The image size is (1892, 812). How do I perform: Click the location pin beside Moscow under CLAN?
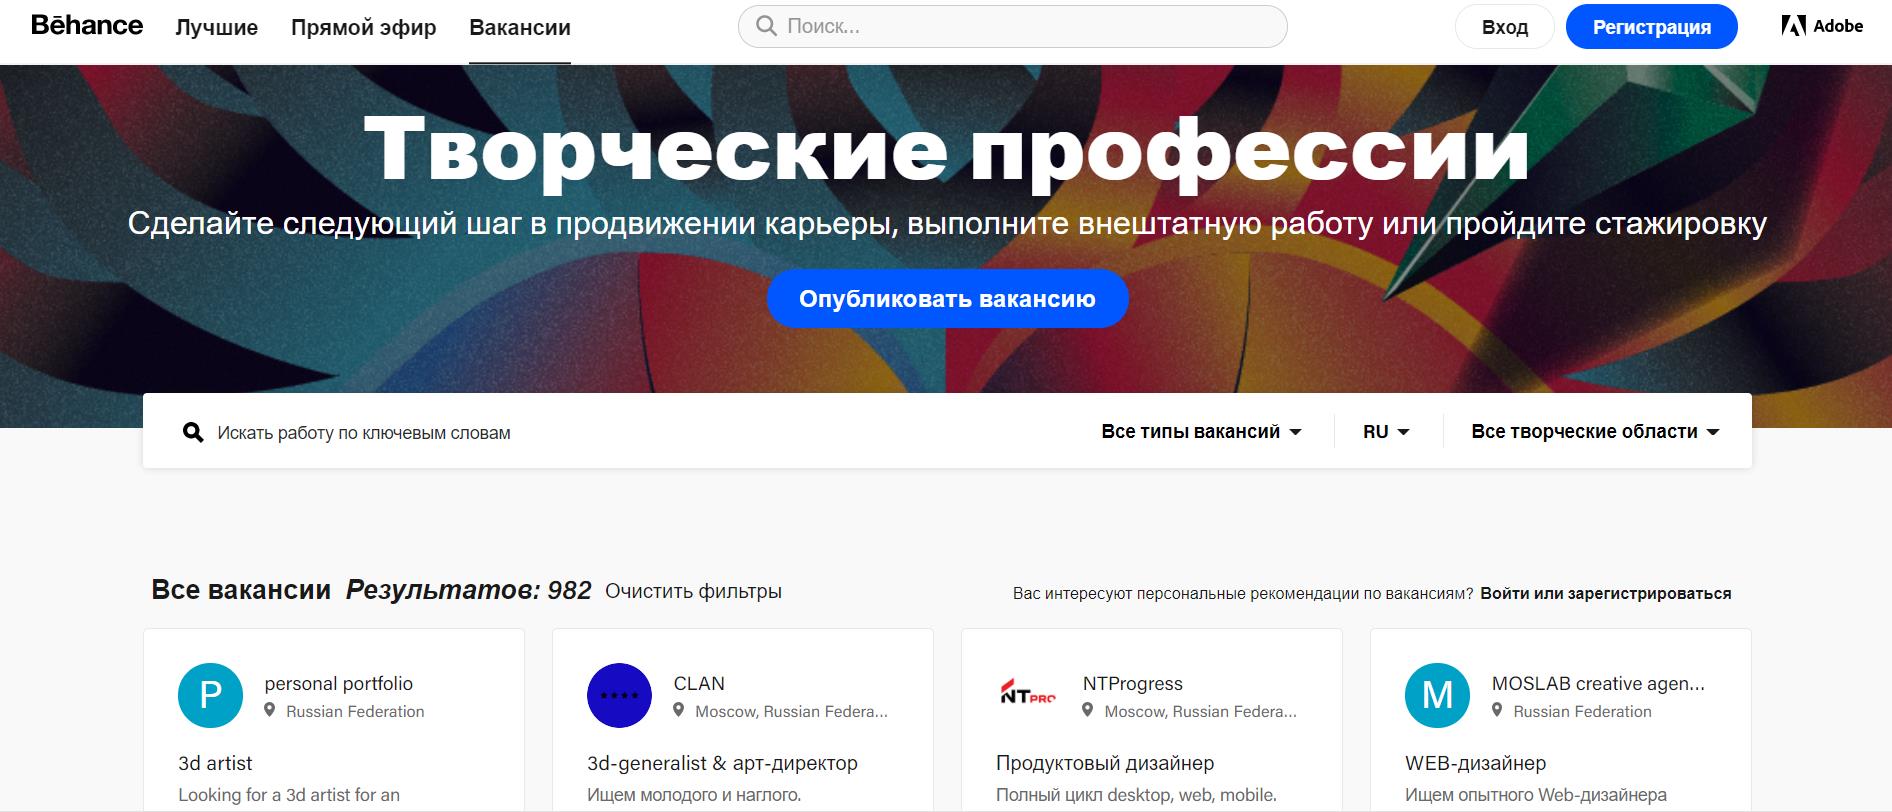(x=678, y=711)
